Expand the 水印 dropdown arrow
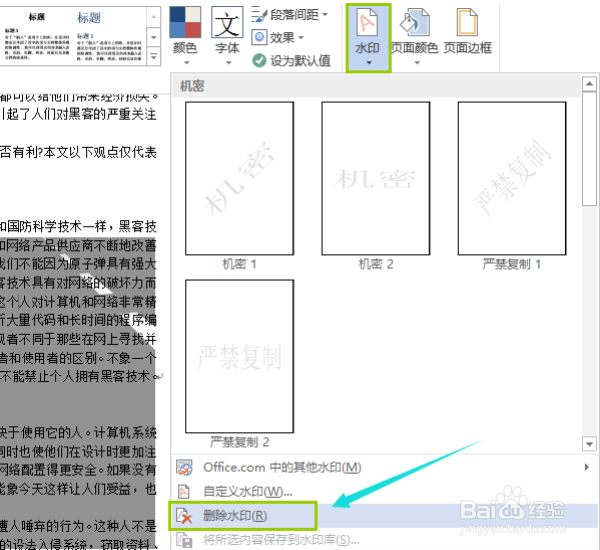The width and height of the screenshot is (600, 550). 368,62
